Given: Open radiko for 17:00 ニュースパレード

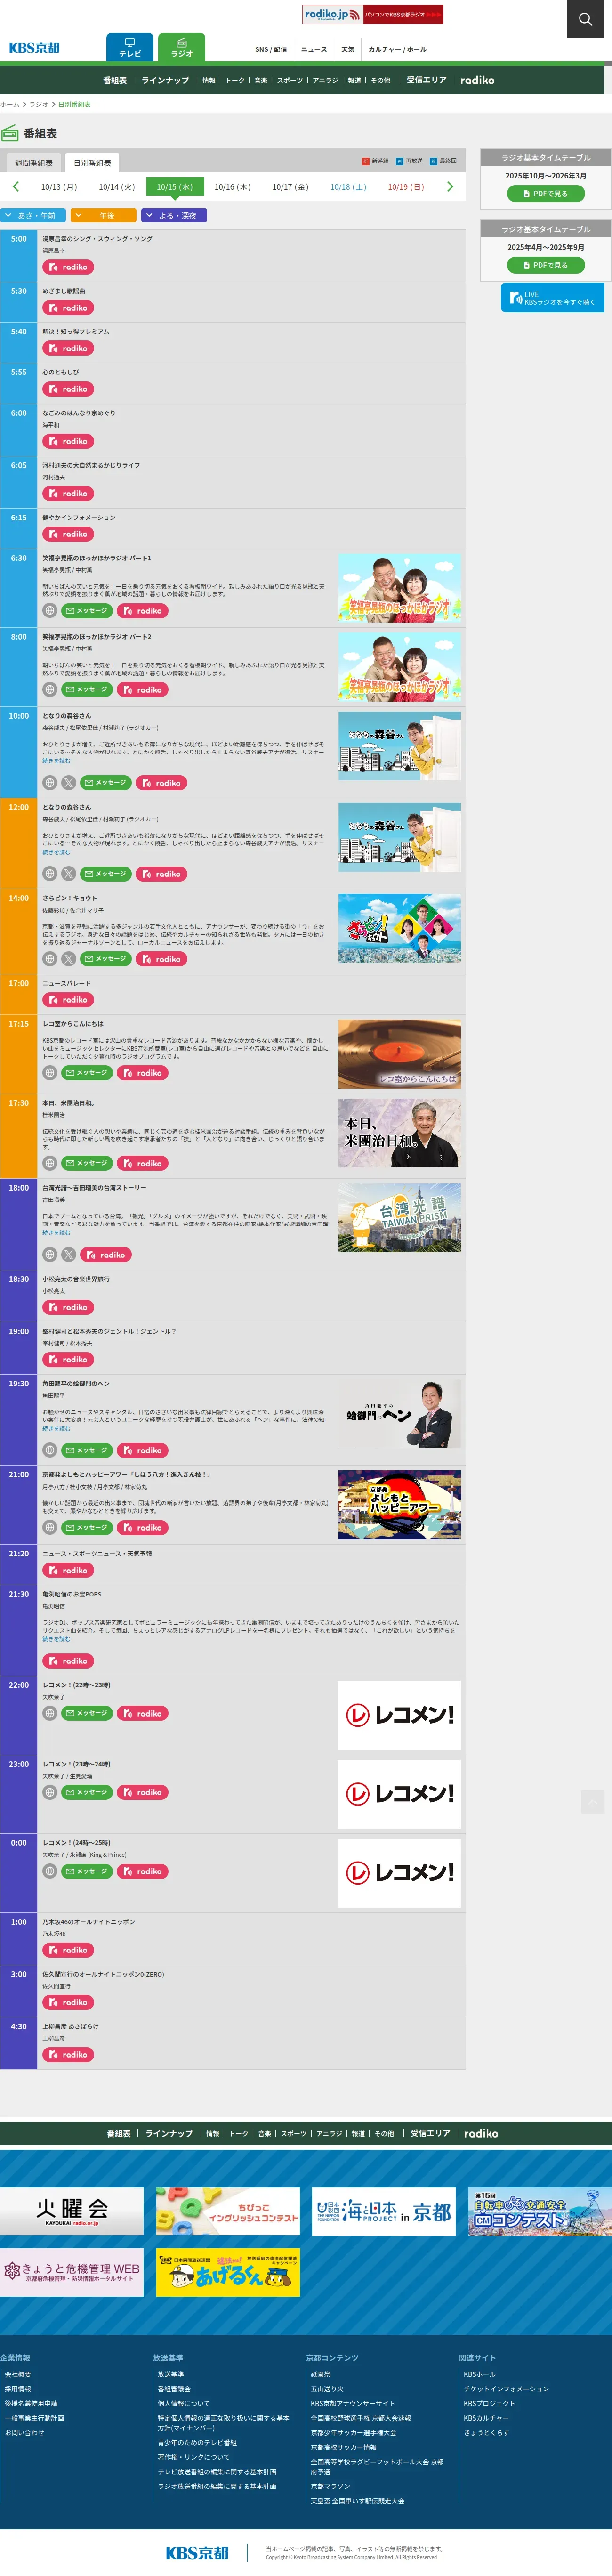Looking at the screenshot, I should pos(68,1000).
